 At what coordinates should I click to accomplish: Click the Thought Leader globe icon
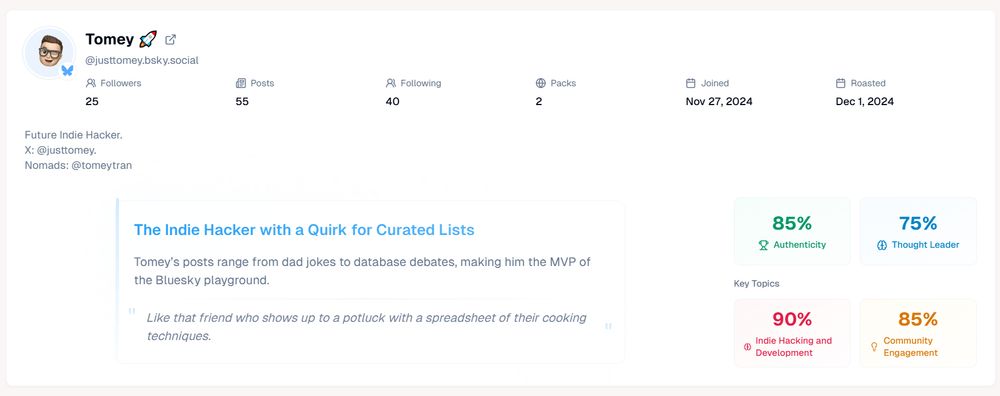pyautogui.click(x=882, y=245)
